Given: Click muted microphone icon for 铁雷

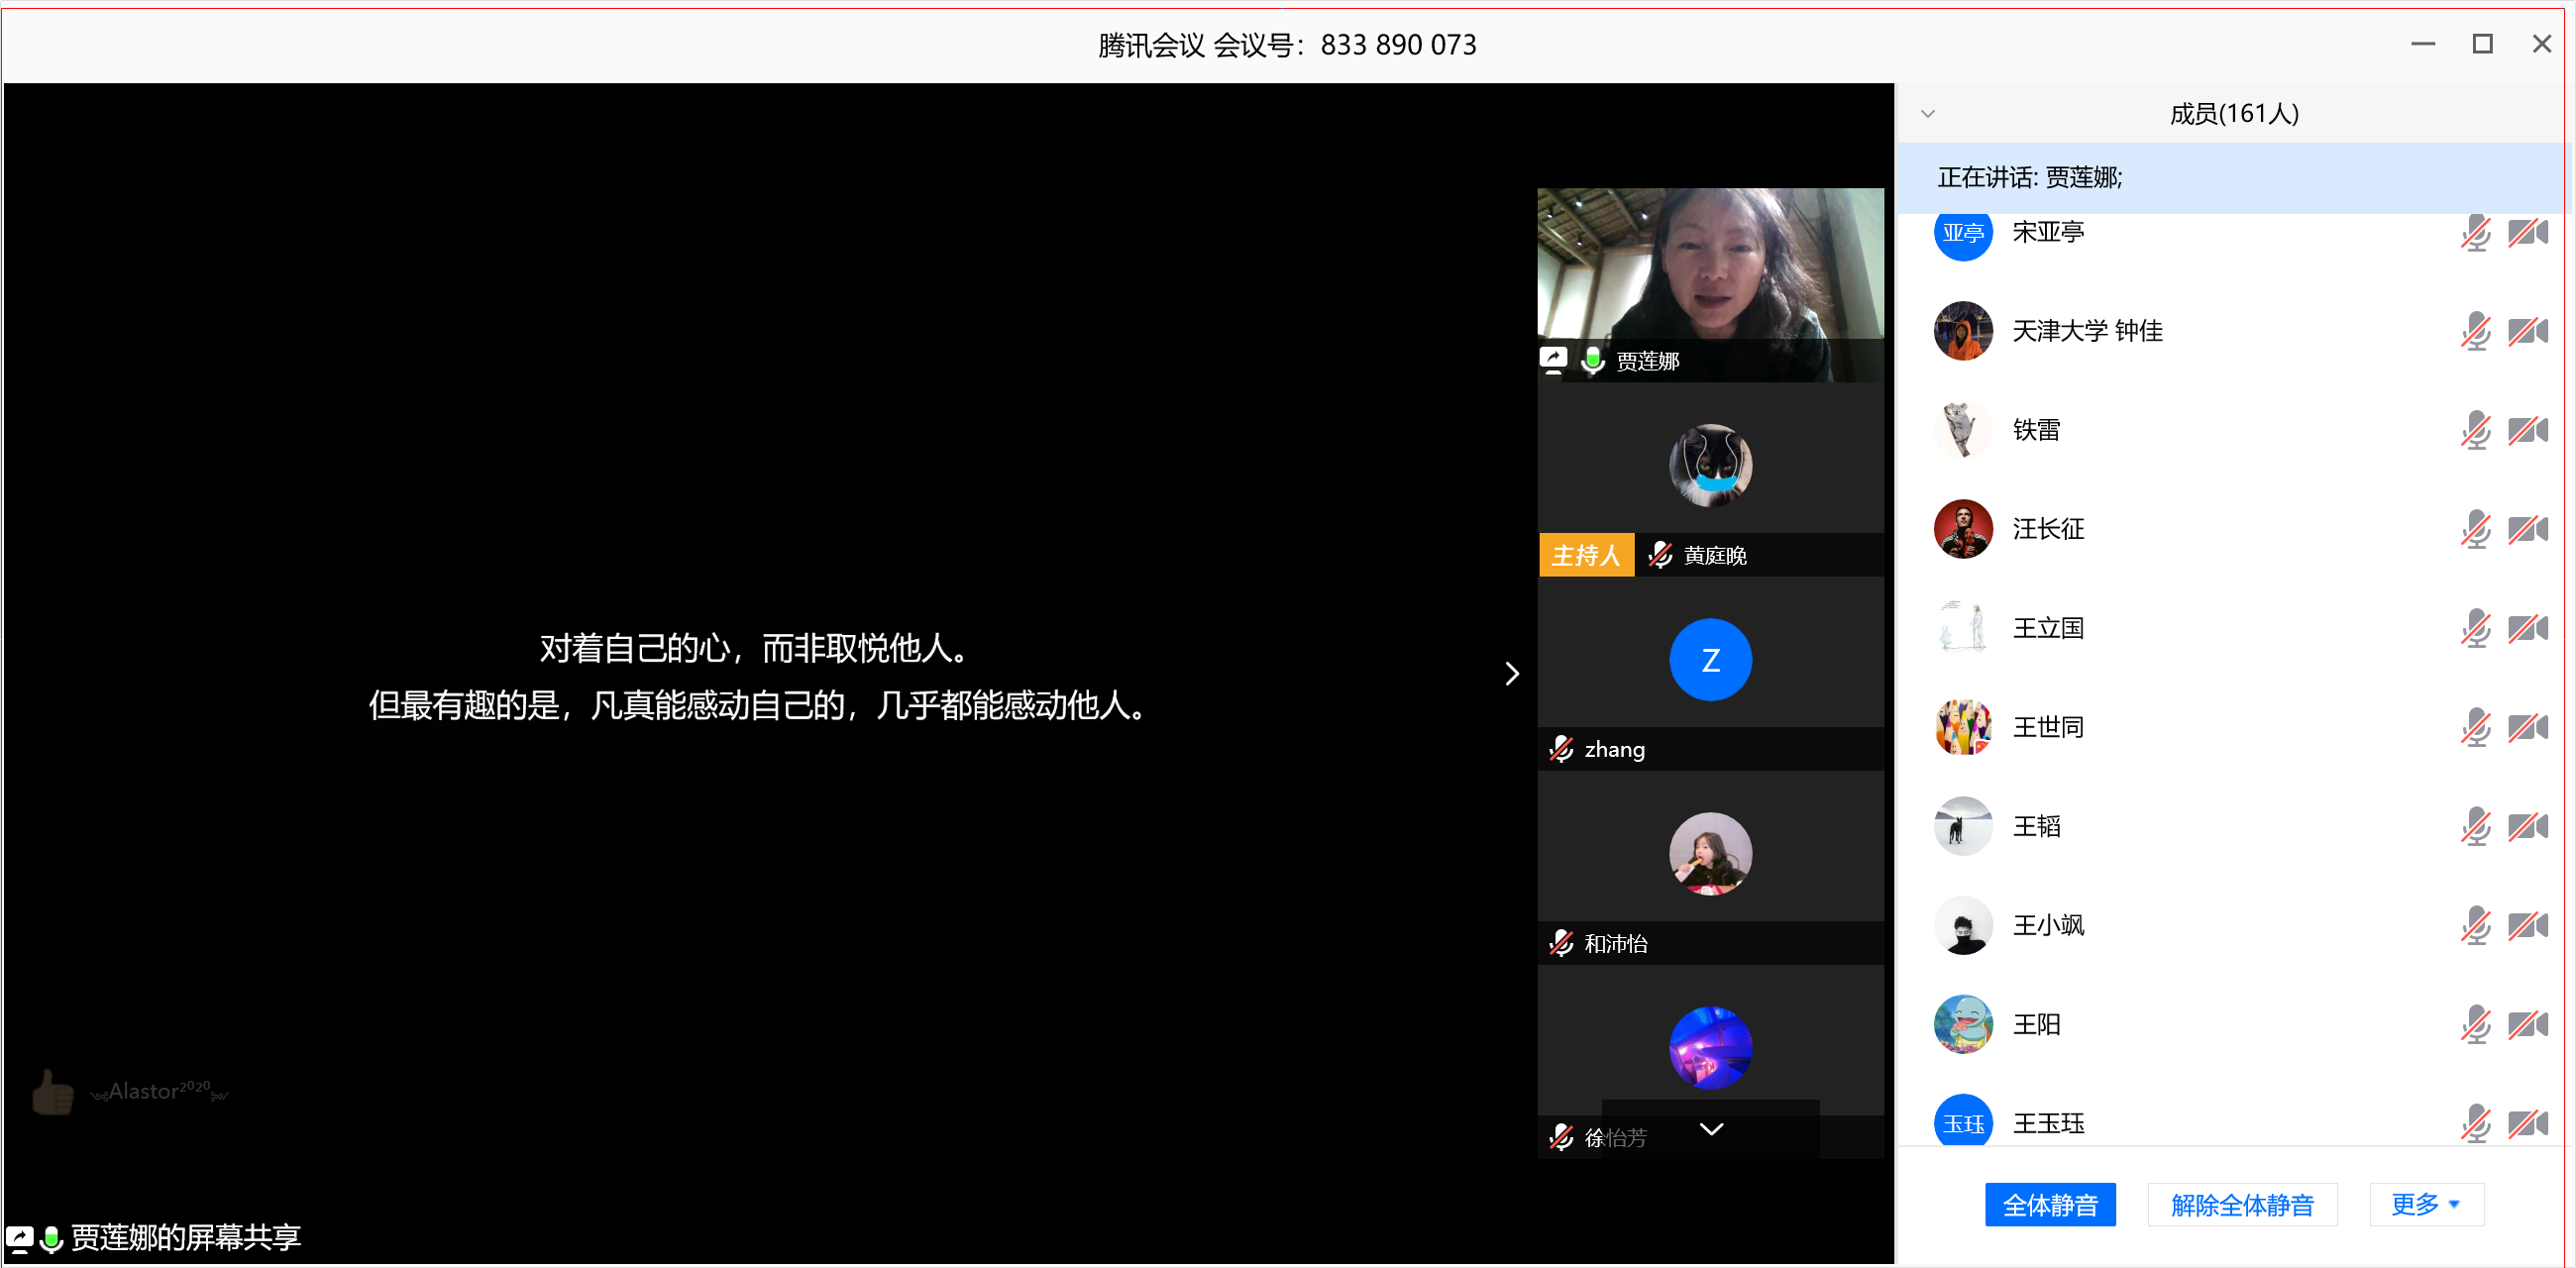Looking at the screenshot, I should (x=2475, y=431).
